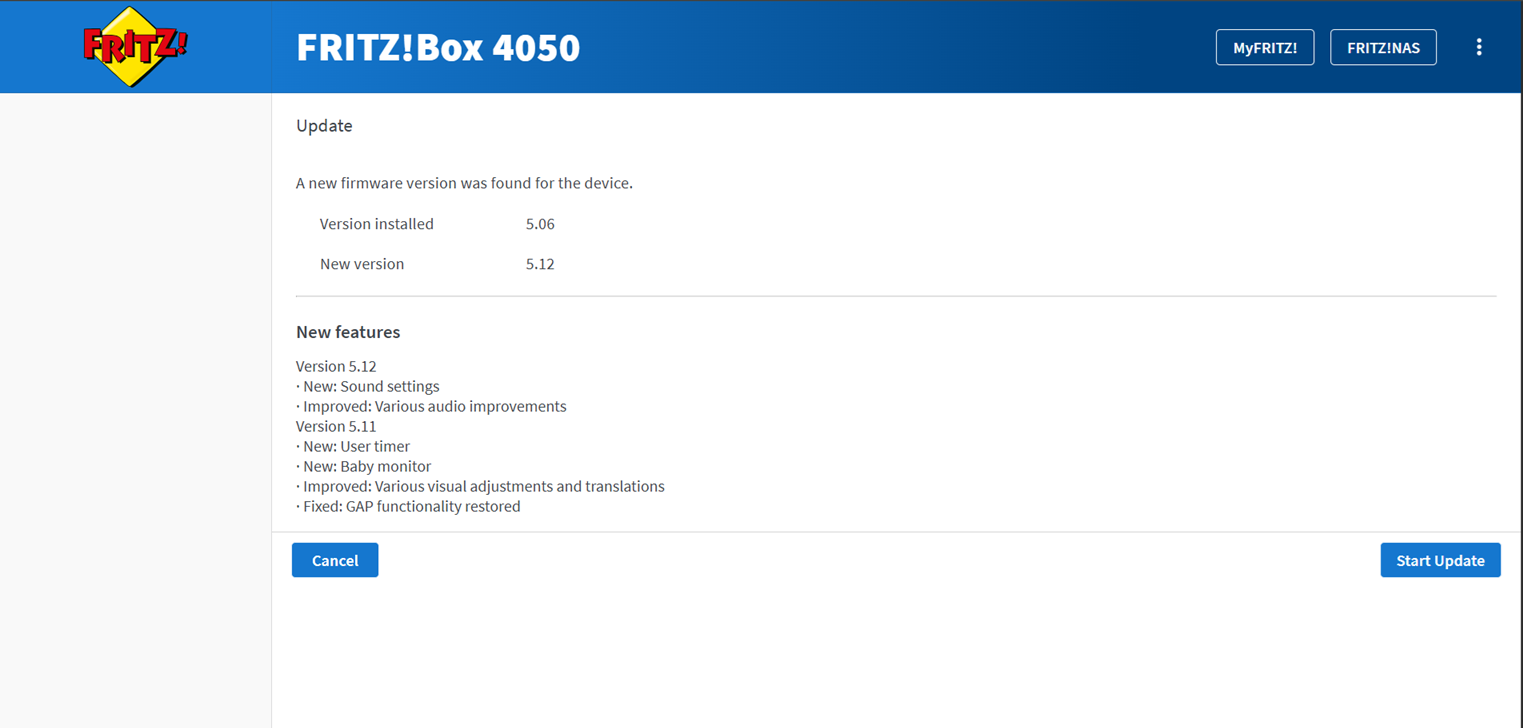The width and height of the screenshot is (1523, 728).
Task: Open the three-dot overflow menu
Action: point(1479,47)
